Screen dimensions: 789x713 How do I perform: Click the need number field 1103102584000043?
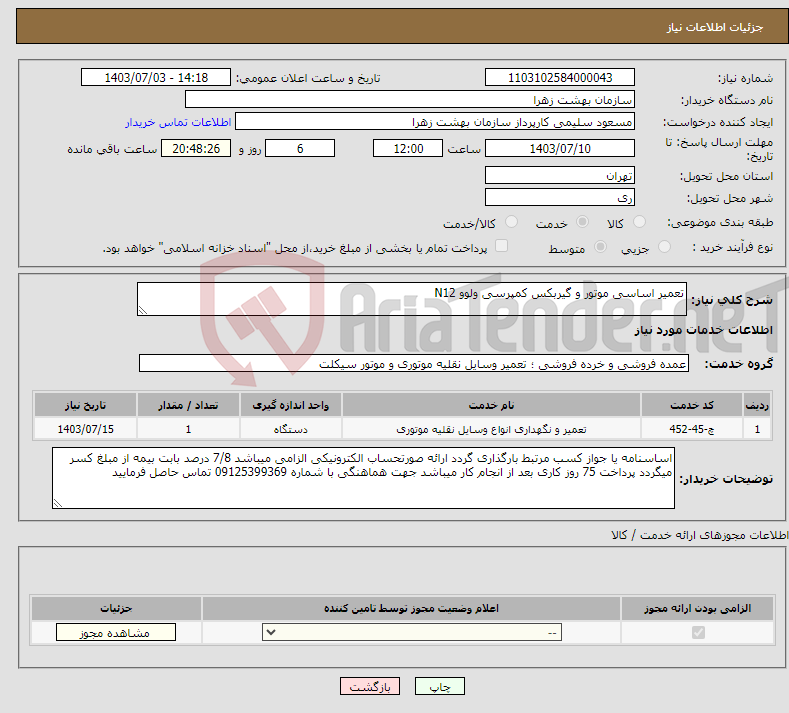pos(560,77)
